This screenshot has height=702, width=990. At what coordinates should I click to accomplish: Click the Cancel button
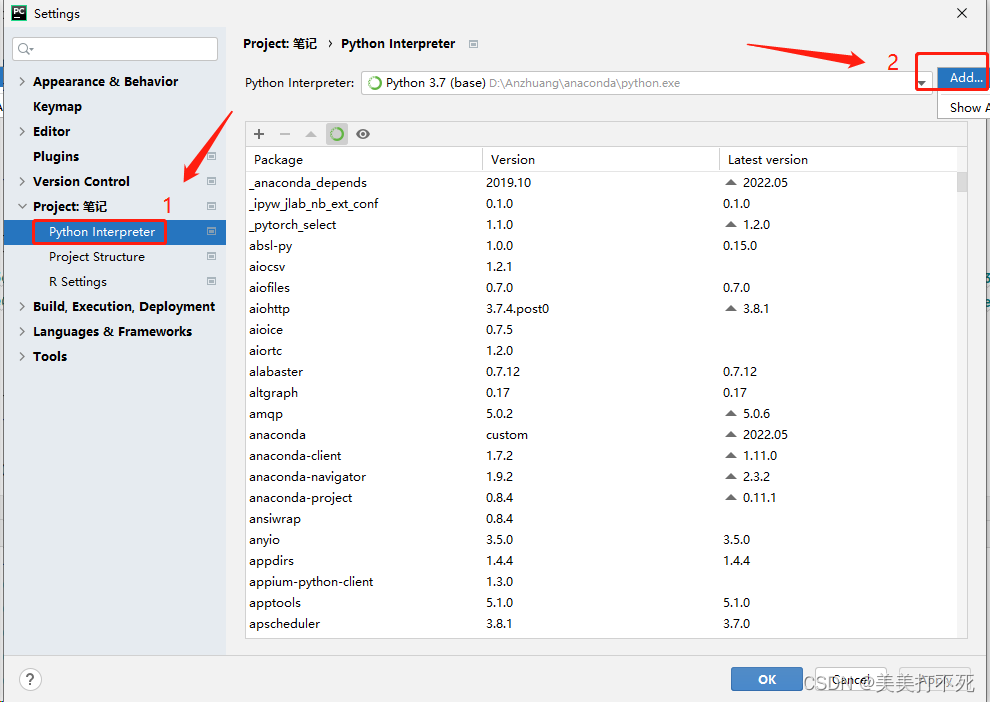click(x=850, y=679)
